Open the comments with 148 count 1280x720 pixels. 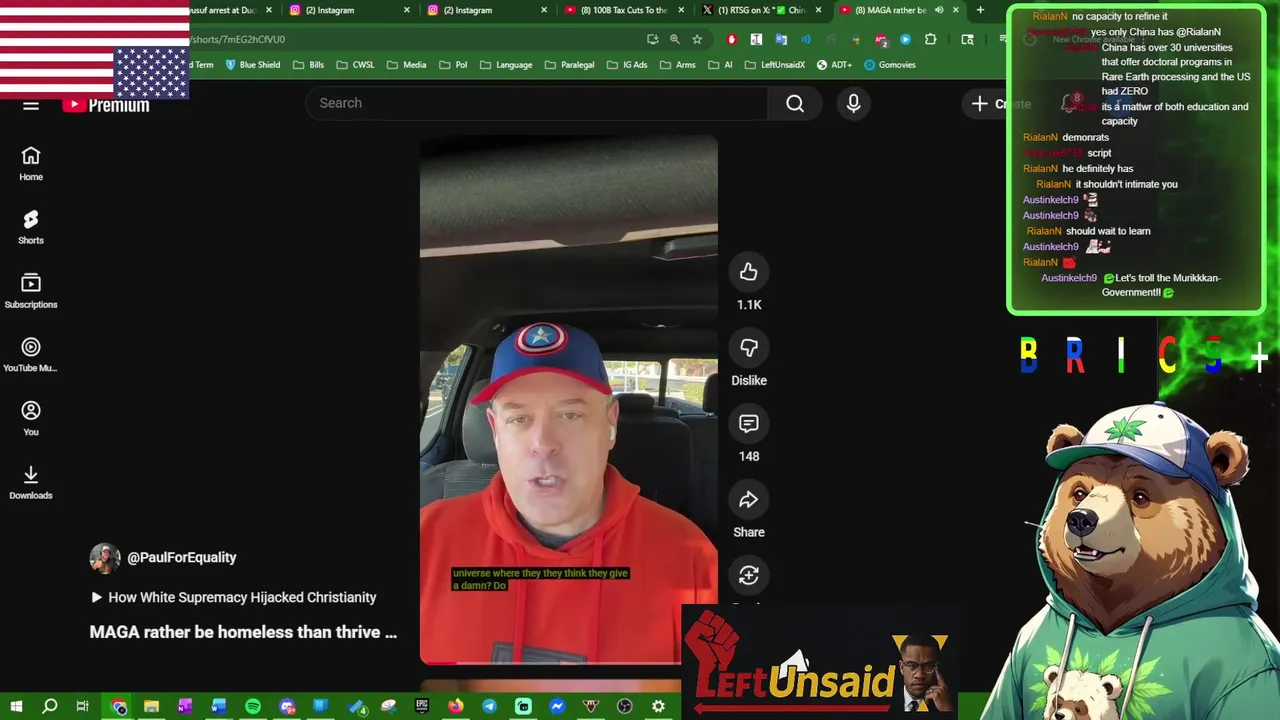(749, 424)
